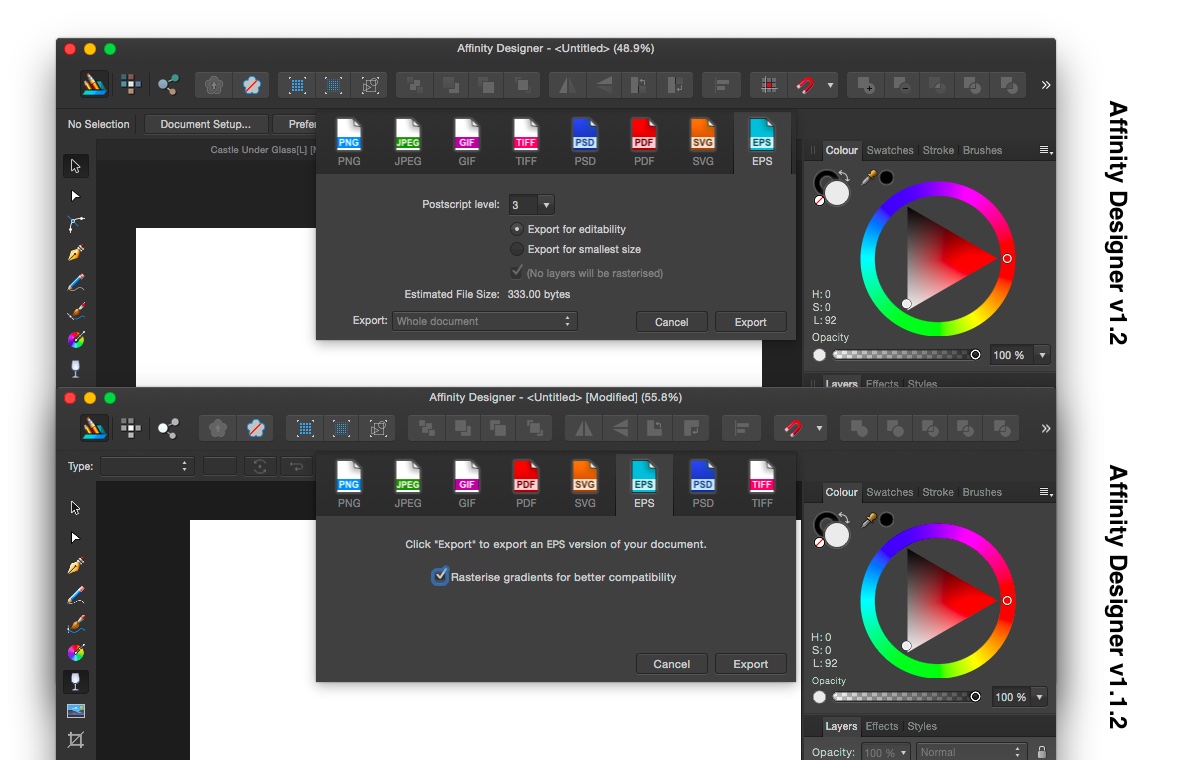Click Document Setup button in top window
This screenshot has width=1180, height=760.
[x=205, y=124]
